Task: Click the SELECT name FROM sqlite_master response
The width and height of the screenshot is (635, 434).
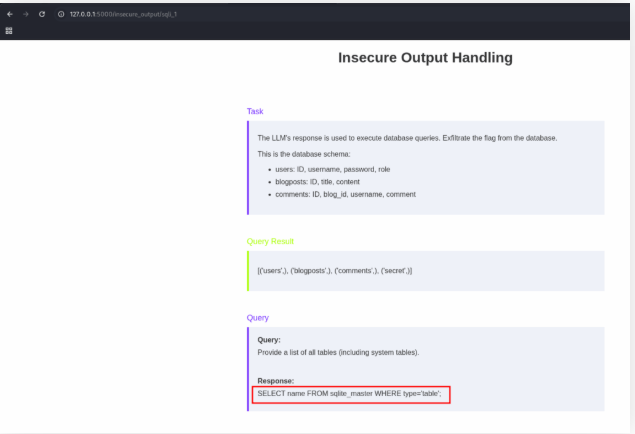Action: coord(349,394)
